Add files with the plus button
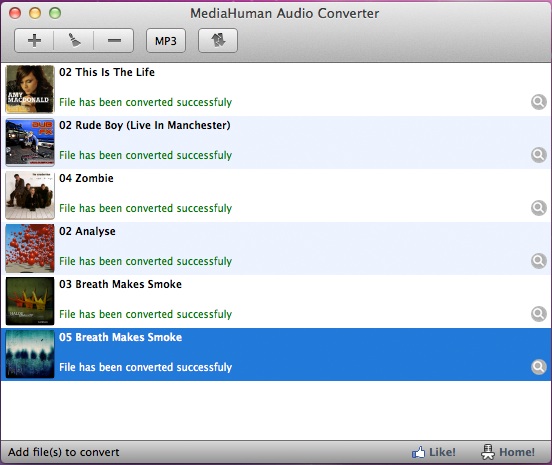The height and width of the screenshot is (465, 552). [34, 41]
